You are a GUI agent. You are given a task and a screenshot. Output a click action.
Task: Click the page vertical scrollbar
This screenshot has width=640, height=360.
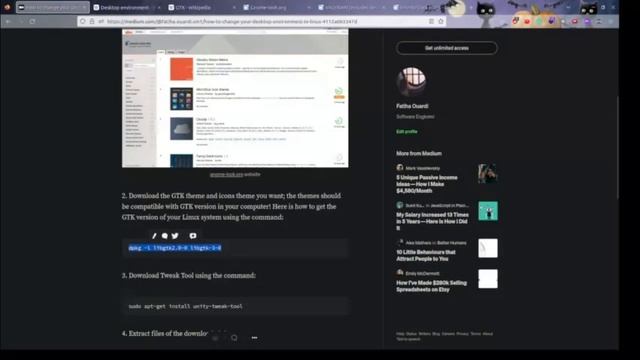point(617,147)
